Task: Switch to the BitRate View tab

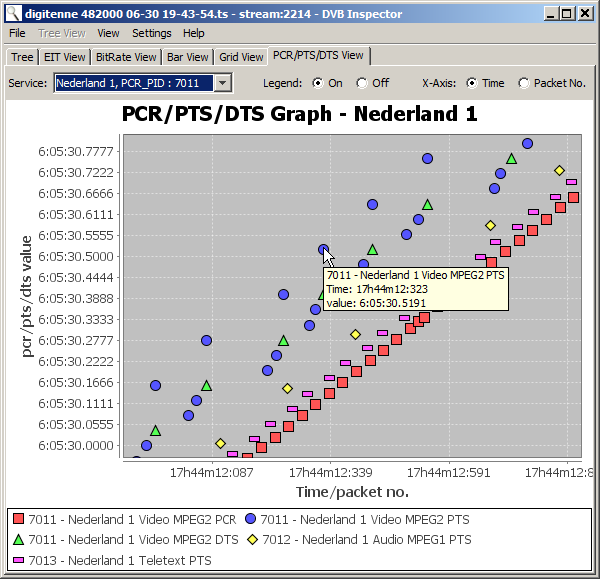Action: coord(126,57)
